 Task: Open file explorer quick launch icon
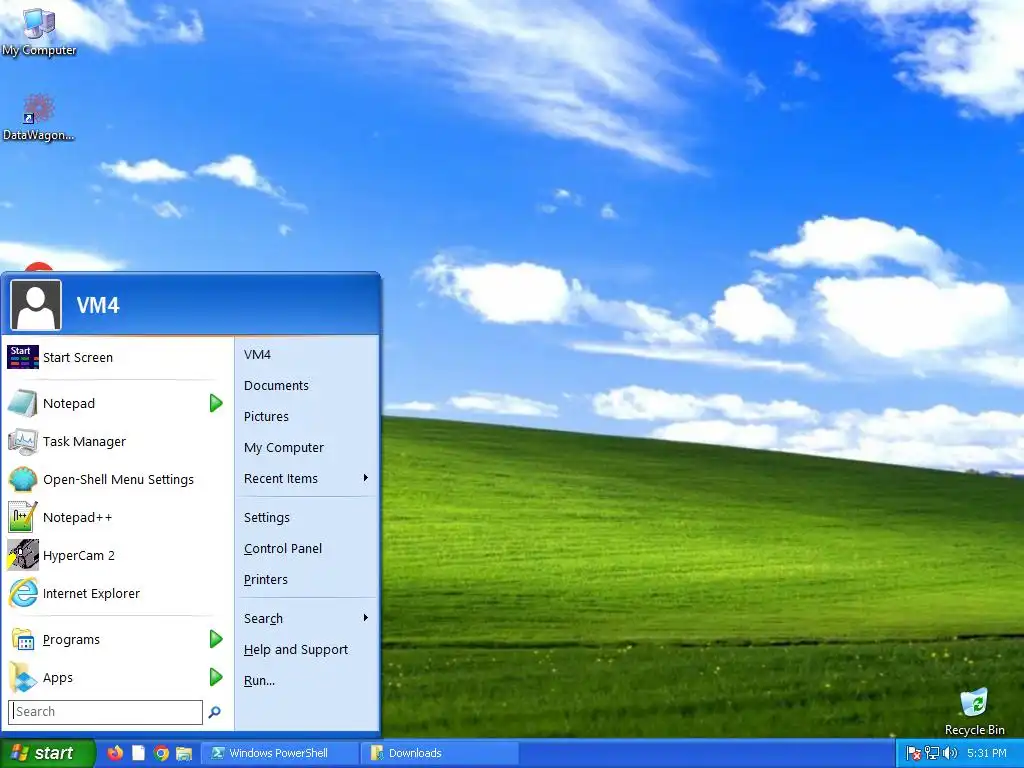pyautogui.click(x=184, y=753)
